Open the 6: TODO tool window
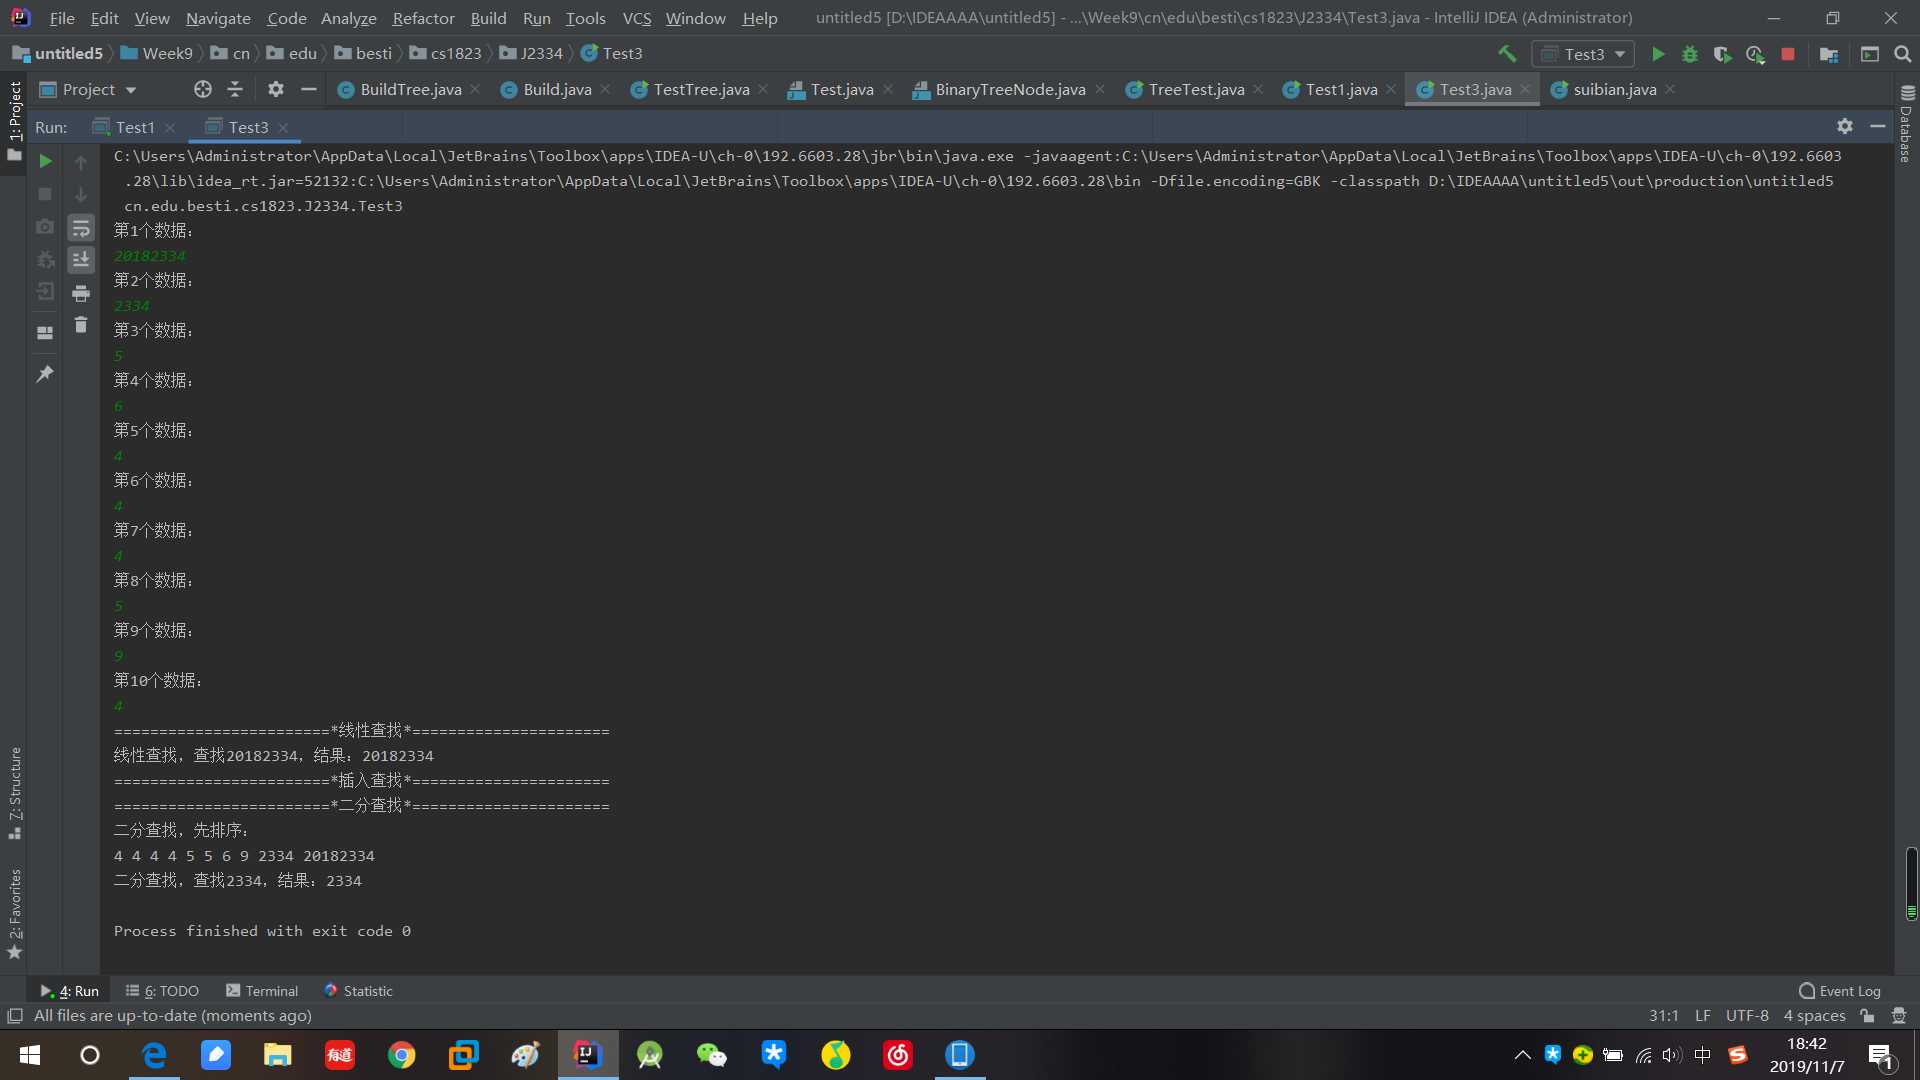 pos(162,990)
